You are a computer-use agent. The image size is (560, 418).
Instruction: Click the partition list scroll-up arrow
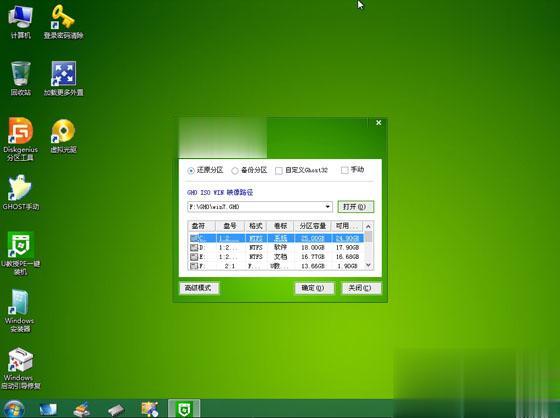tap(368, 227)
